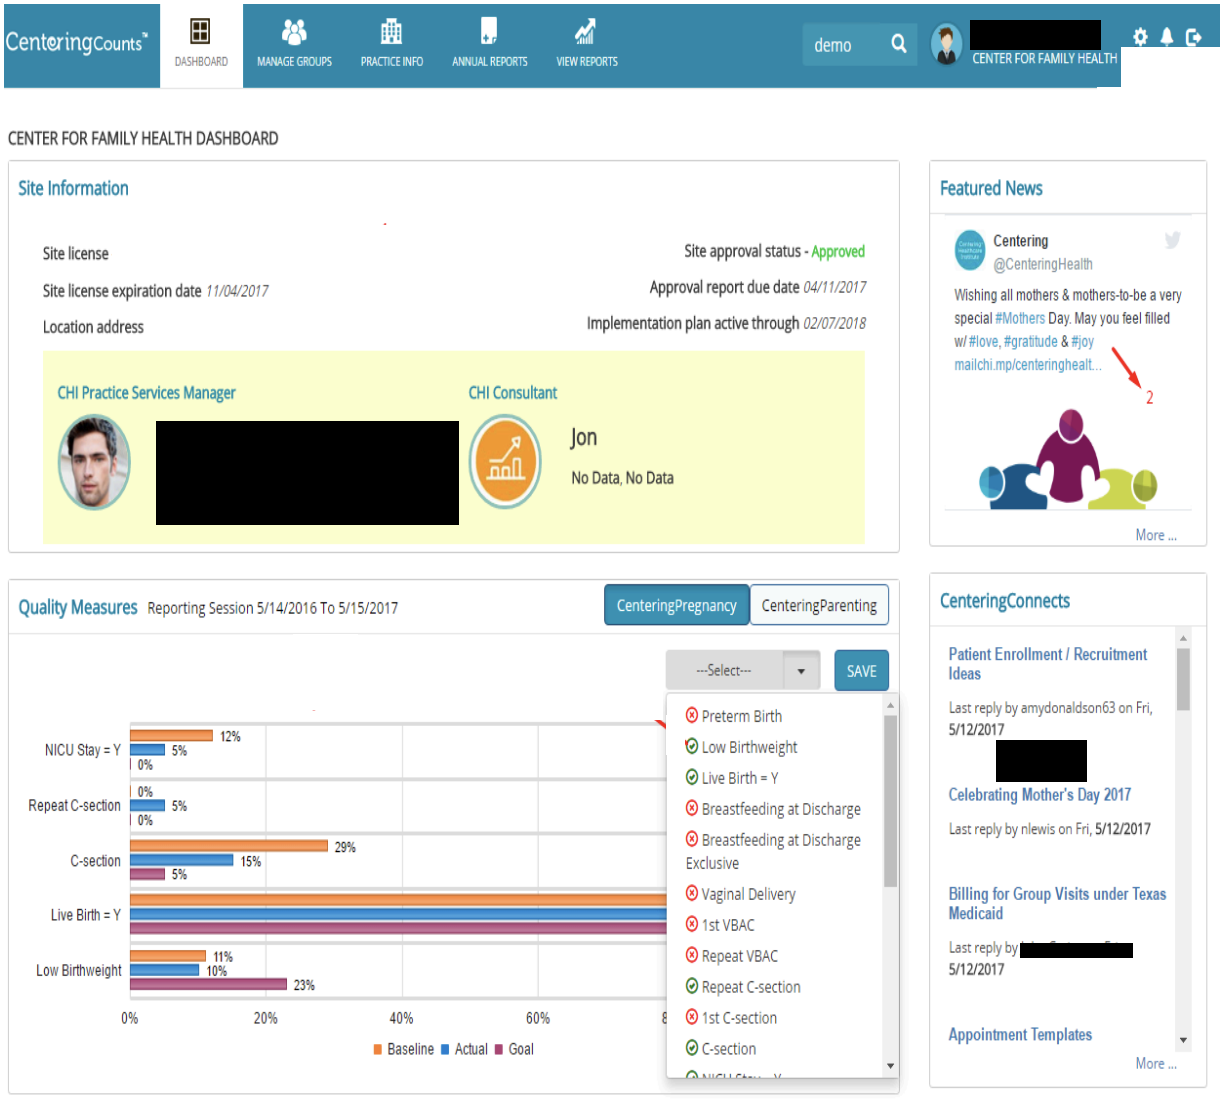Click measures list scroll-up arrow
This screenshot has width=1226, height=1104.
click(890, 705)
